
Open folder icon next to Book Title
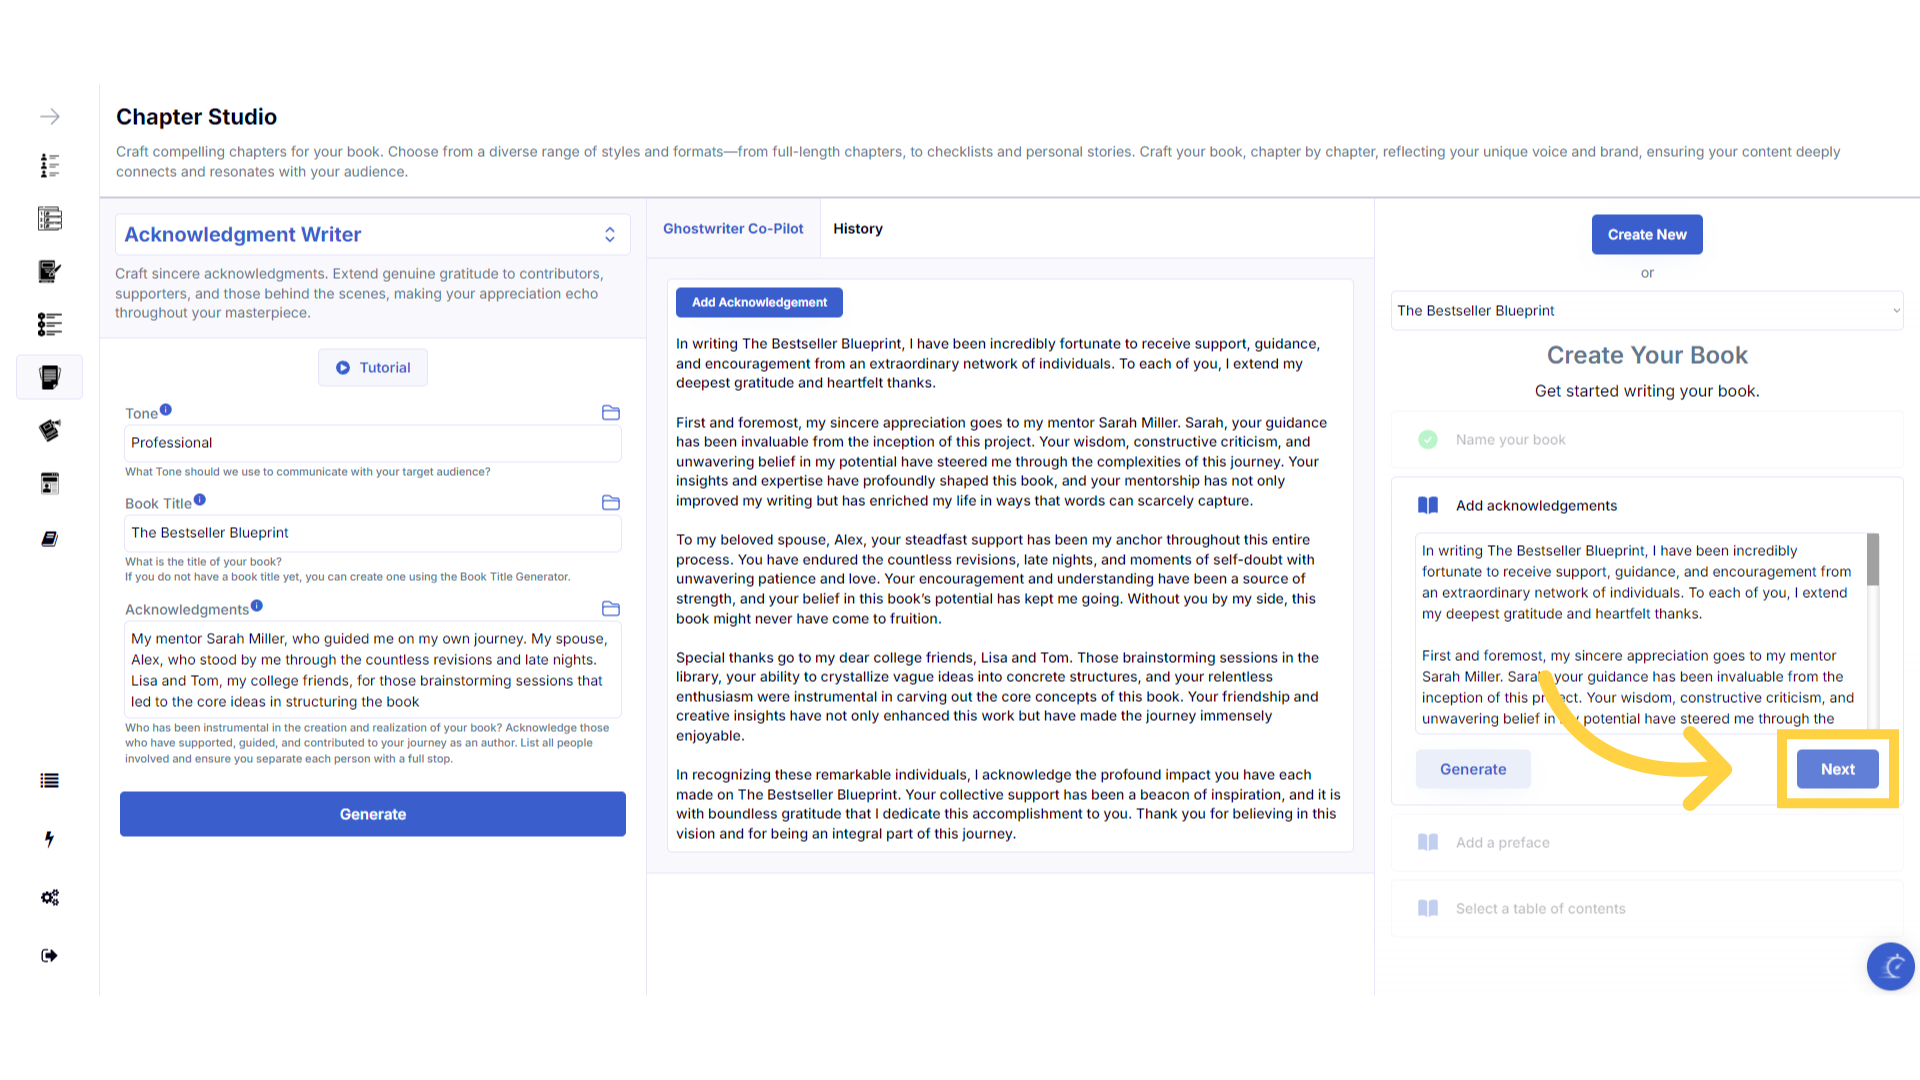[x=611, y=503]
